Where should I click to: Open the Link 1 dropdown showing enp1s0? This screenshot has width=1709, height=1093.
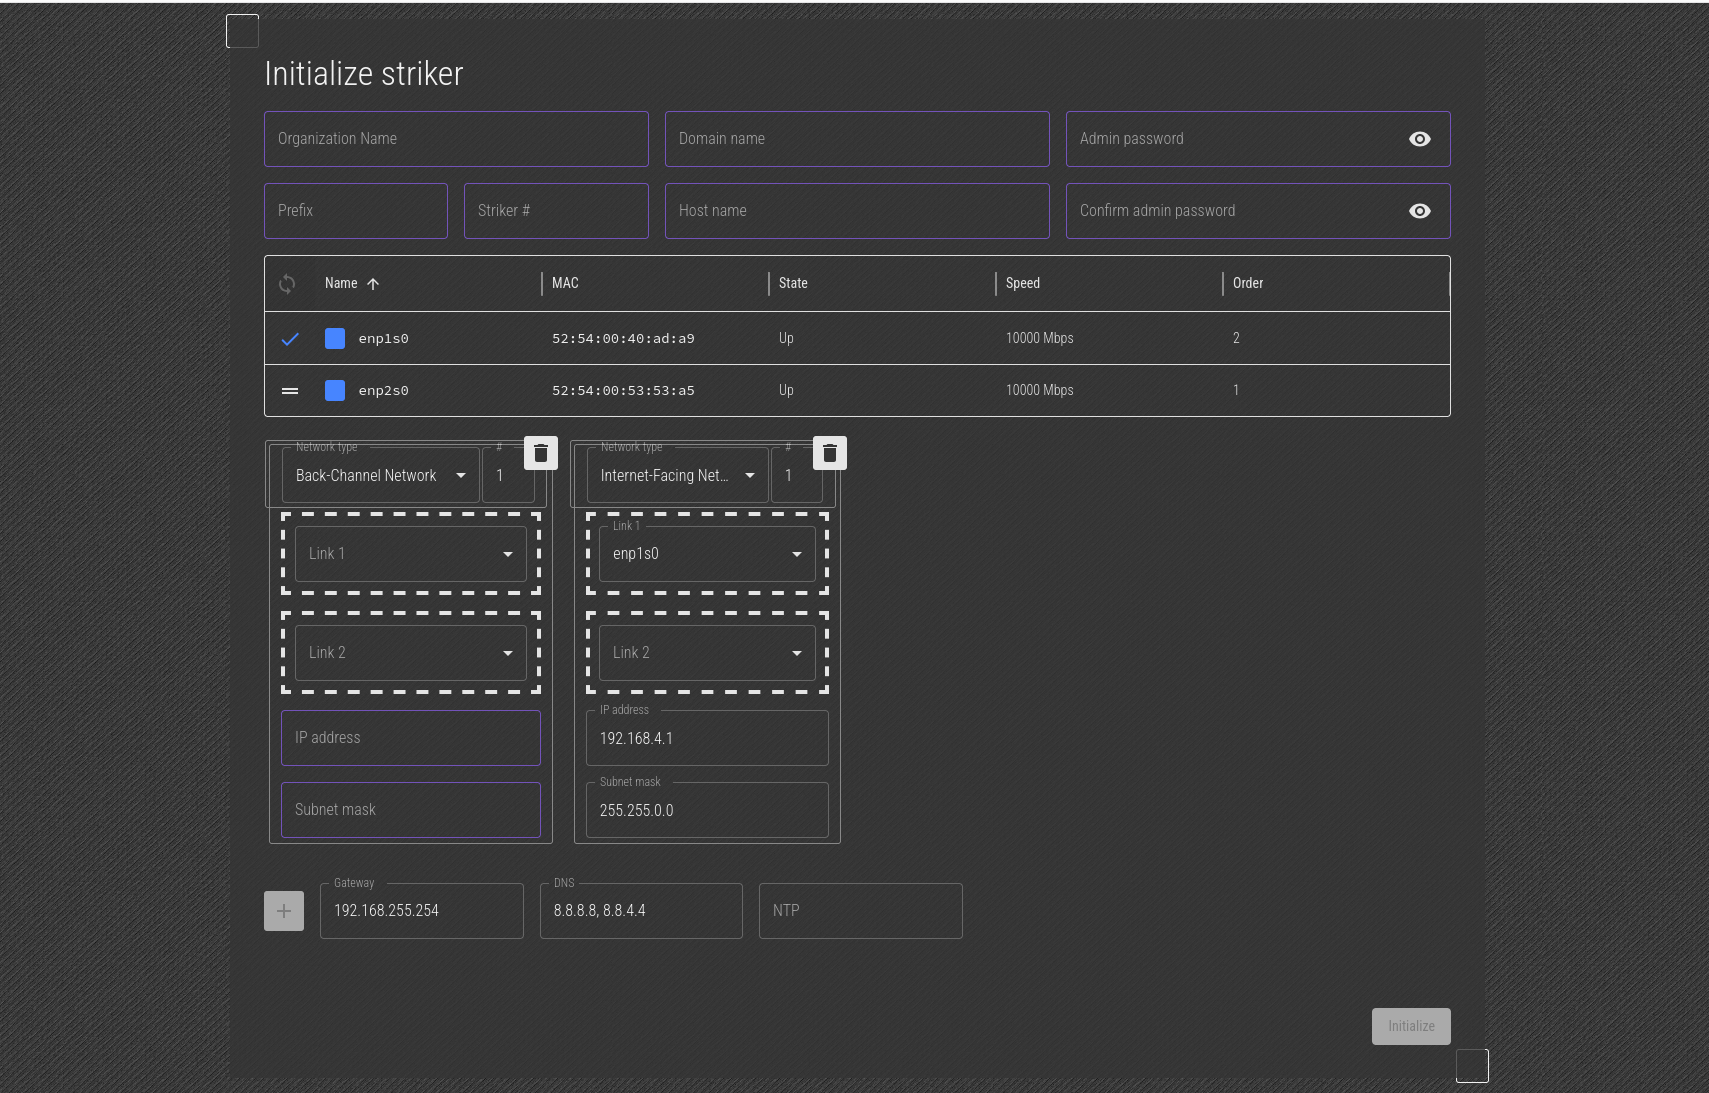[x=707, y=554]
